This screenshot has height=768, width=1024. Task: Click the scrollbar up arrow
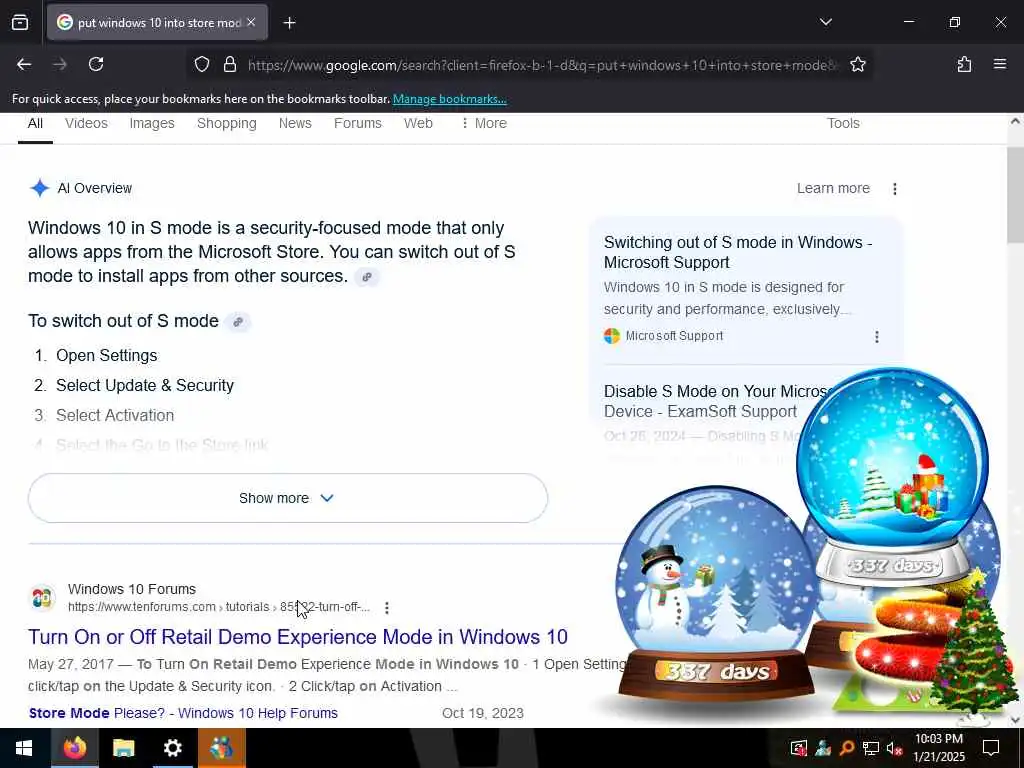point(1015,121)
